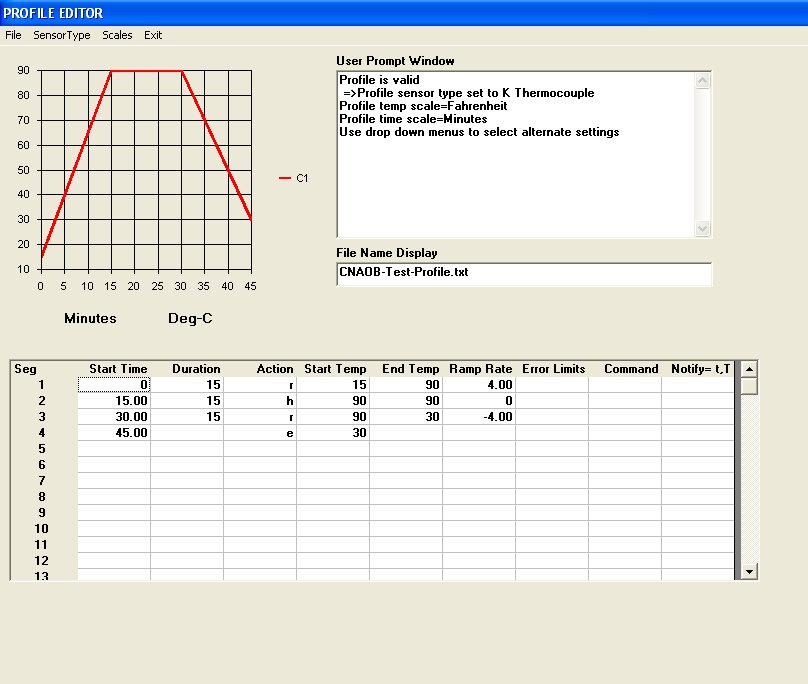Click the End Temp cell of segment 3
The width and height of the screenshot is (808, 684).
tap(406, 417)
